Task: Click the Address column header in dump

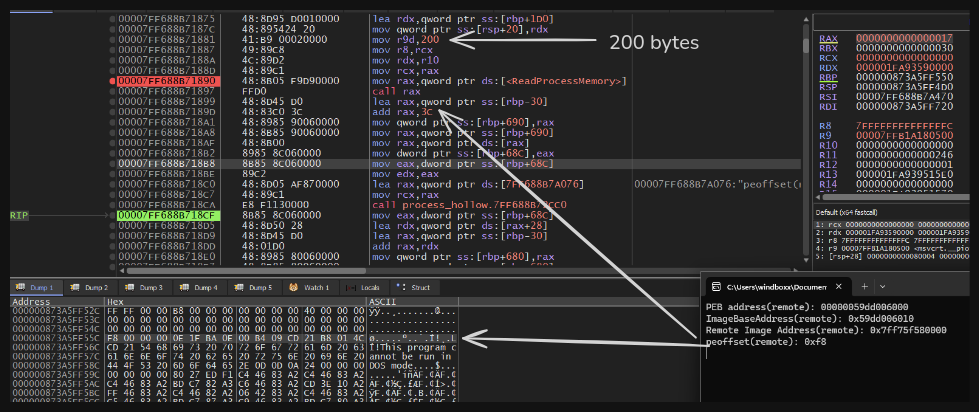Action: click(30, 300)
